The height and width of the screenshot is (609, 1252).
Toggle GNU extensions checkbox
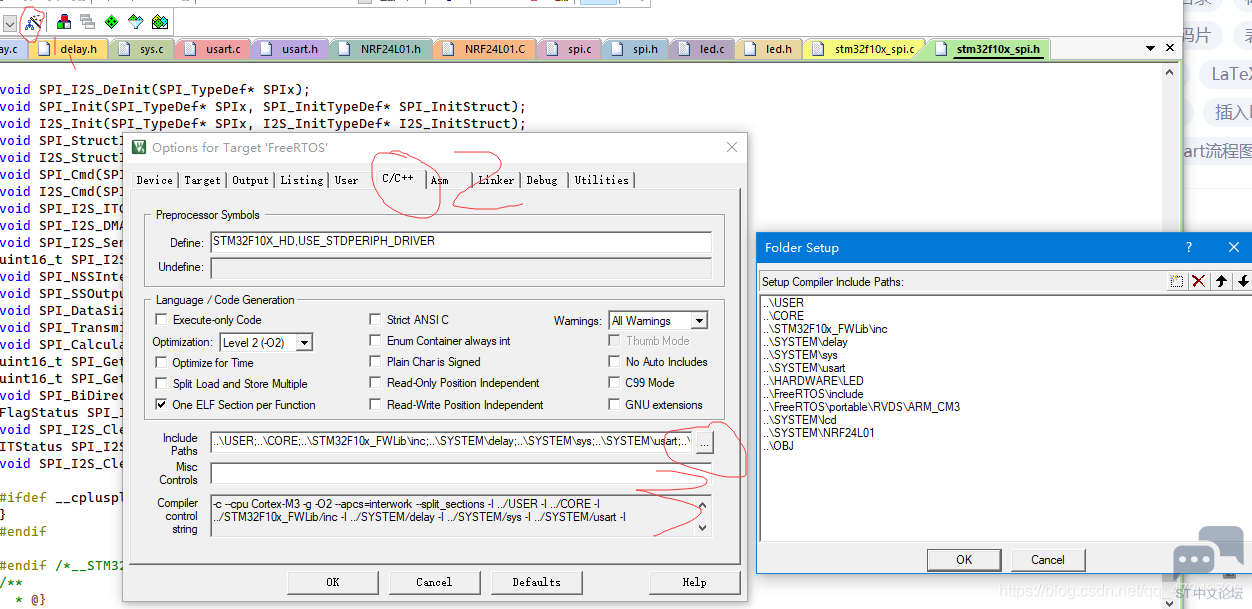click(x=615, y=405)
